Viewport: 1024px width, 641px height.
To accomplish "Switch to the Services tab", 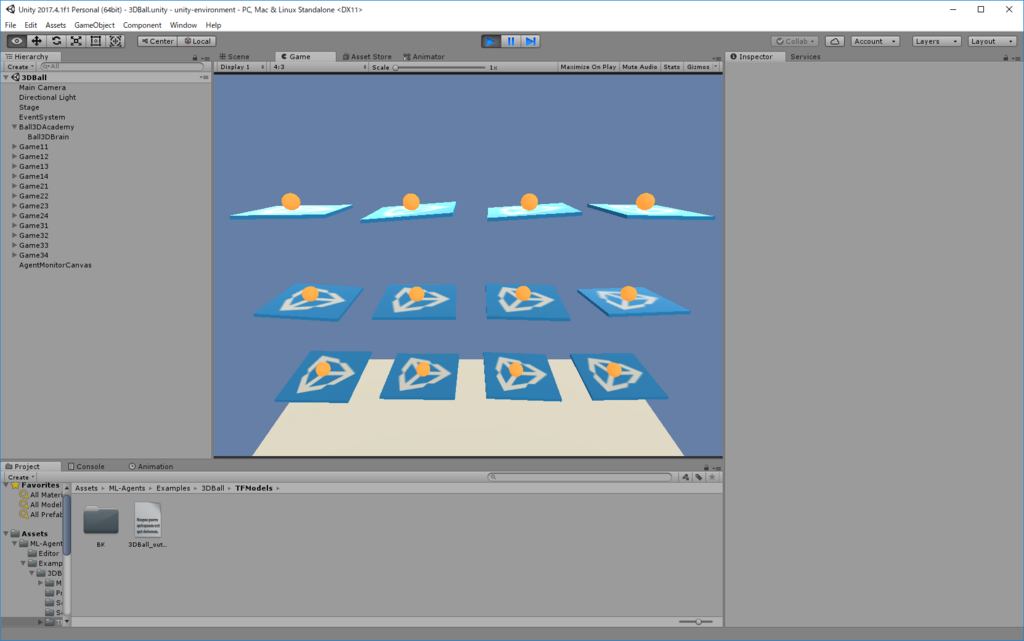I will (805, 57).
